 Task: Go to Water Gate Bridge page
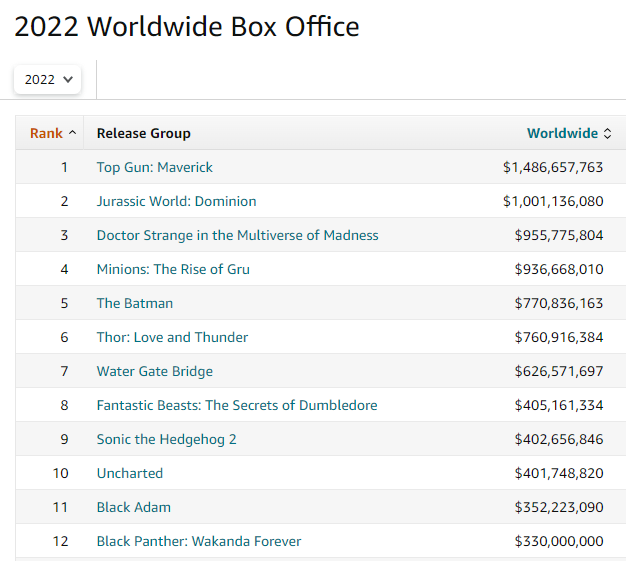coord(154,371)
